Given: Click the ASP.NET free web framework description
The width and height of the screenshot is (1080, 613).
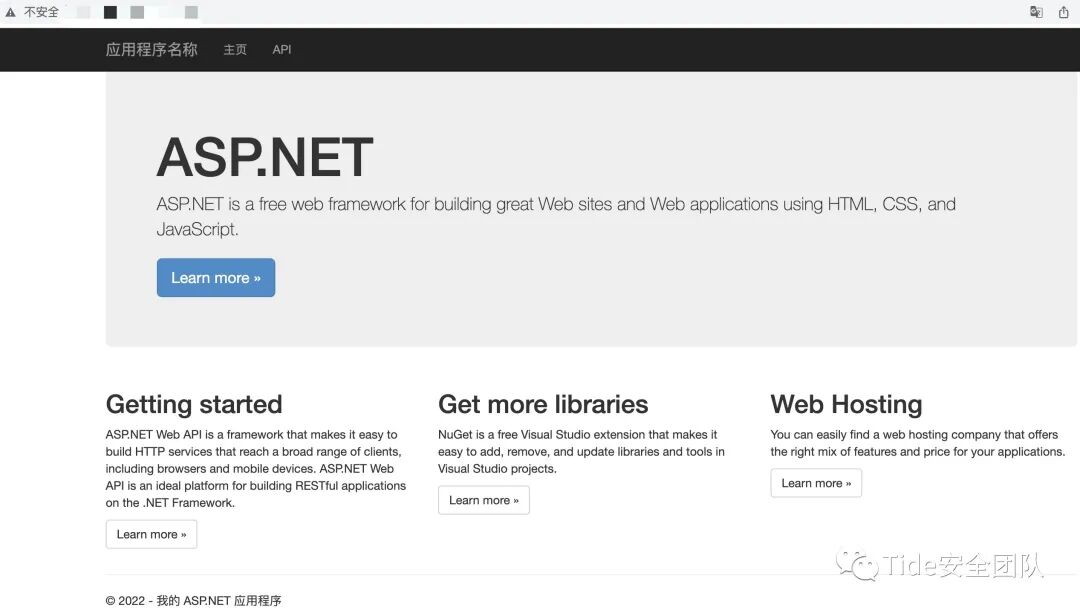Looking at the screenshot, I should click(x=556, y=216).
